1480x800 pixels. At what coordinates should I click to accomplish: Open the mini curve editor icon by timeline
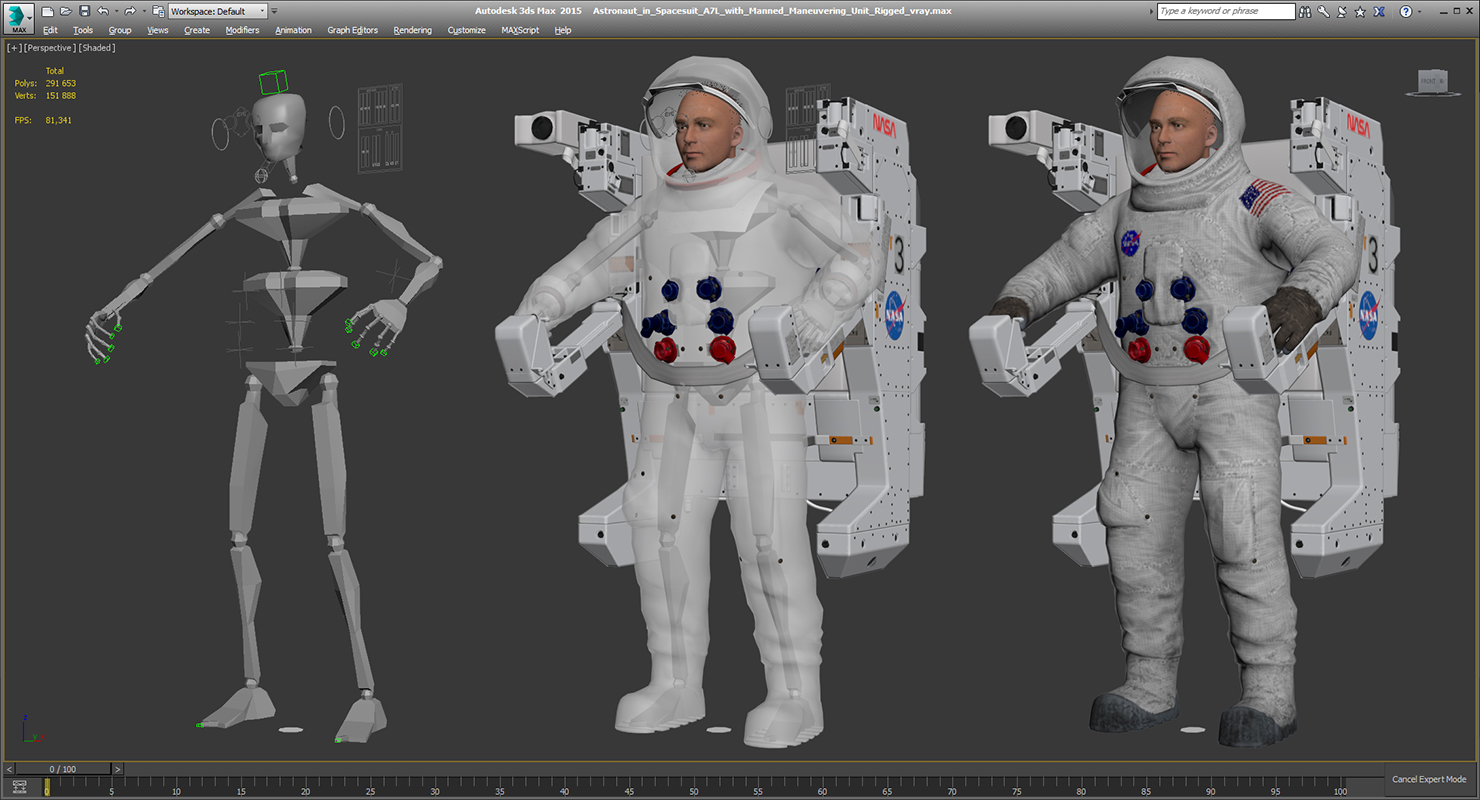point(19,787)
